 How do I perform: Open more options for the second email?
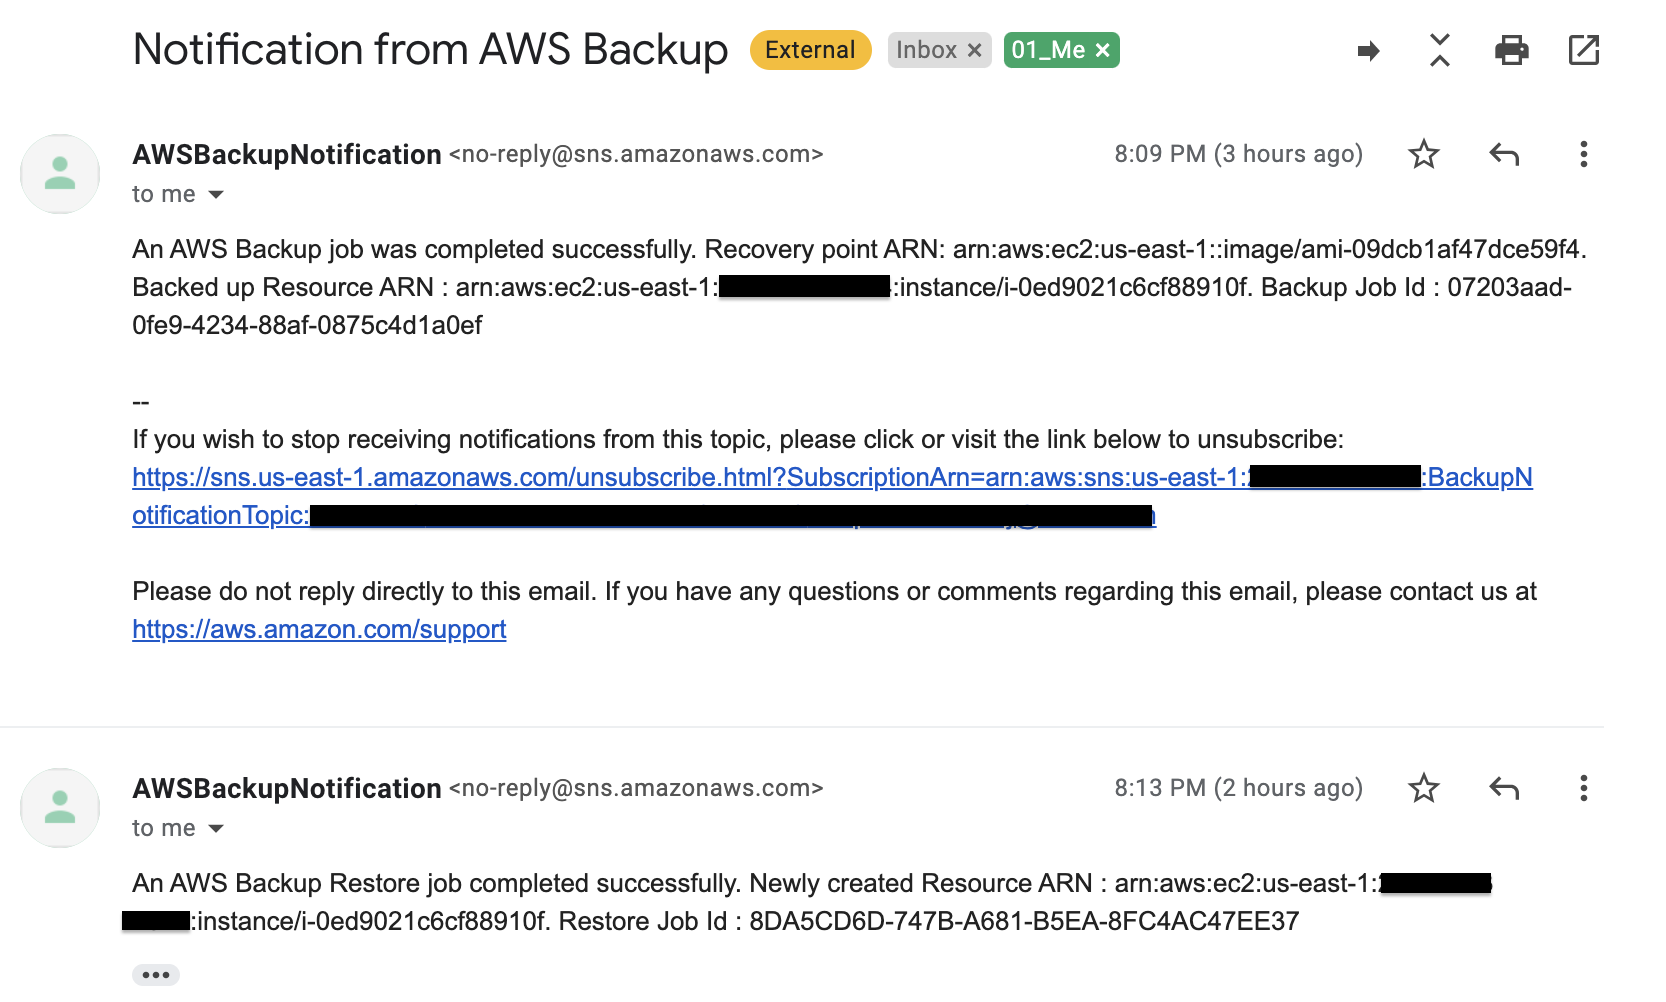pyautogui.click(x=1583, y=788)
